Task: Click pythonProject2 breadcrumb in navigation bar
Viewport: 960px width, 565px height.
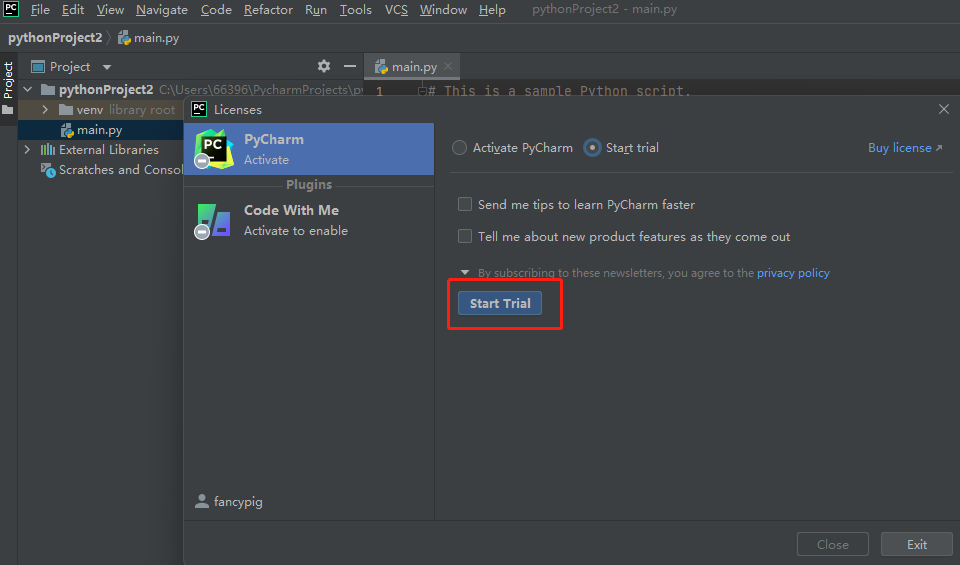Action: point(55,38)
